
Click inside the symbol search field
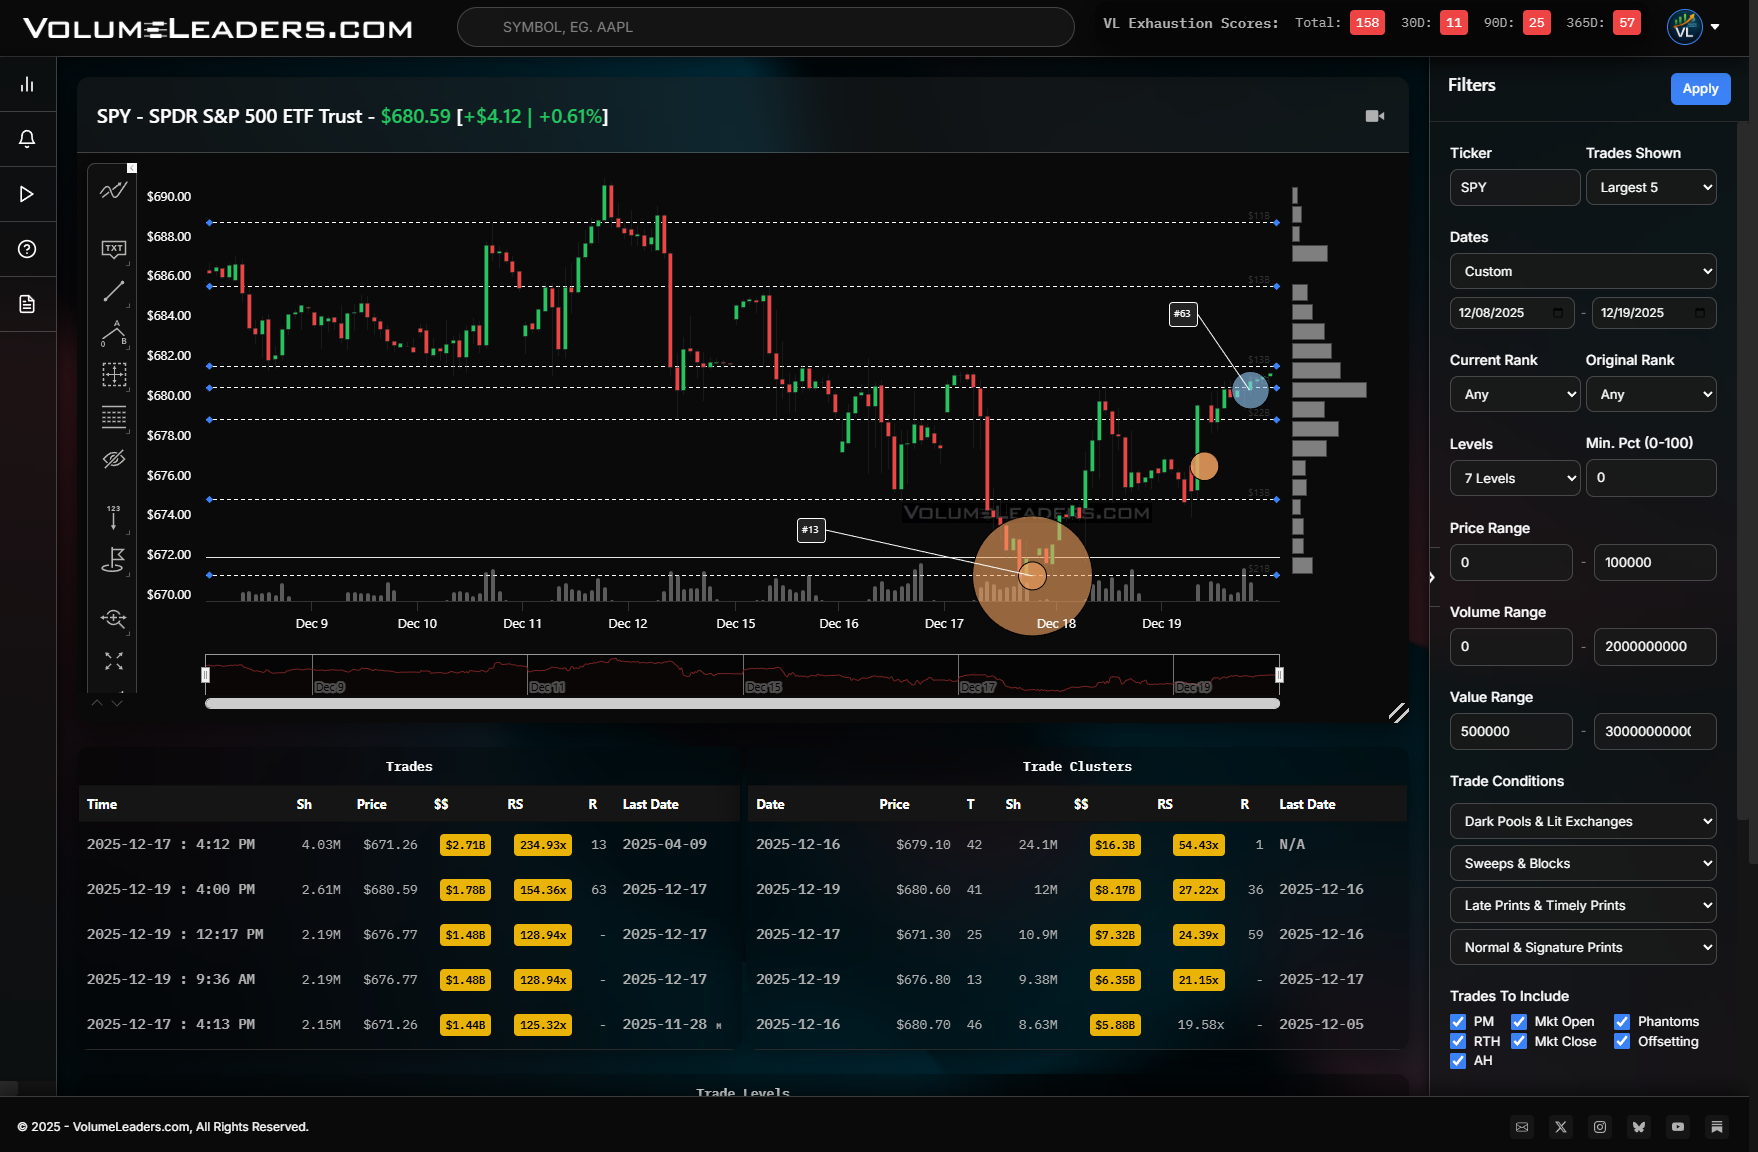(x=766, y=27)
